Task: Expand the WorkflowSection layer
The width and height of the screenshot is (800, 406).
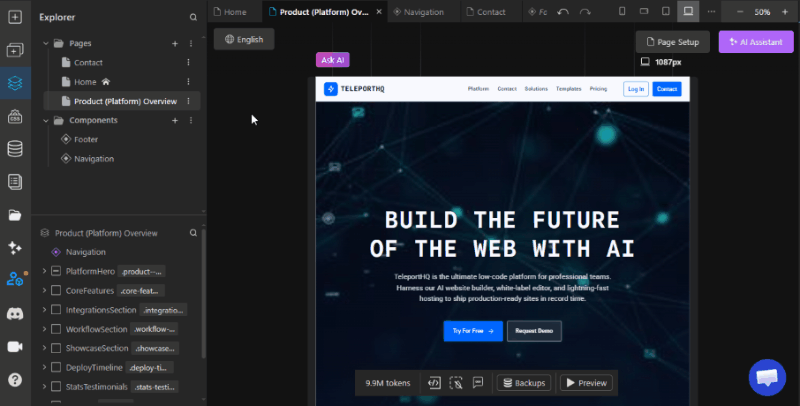Action: coord(44,329)
